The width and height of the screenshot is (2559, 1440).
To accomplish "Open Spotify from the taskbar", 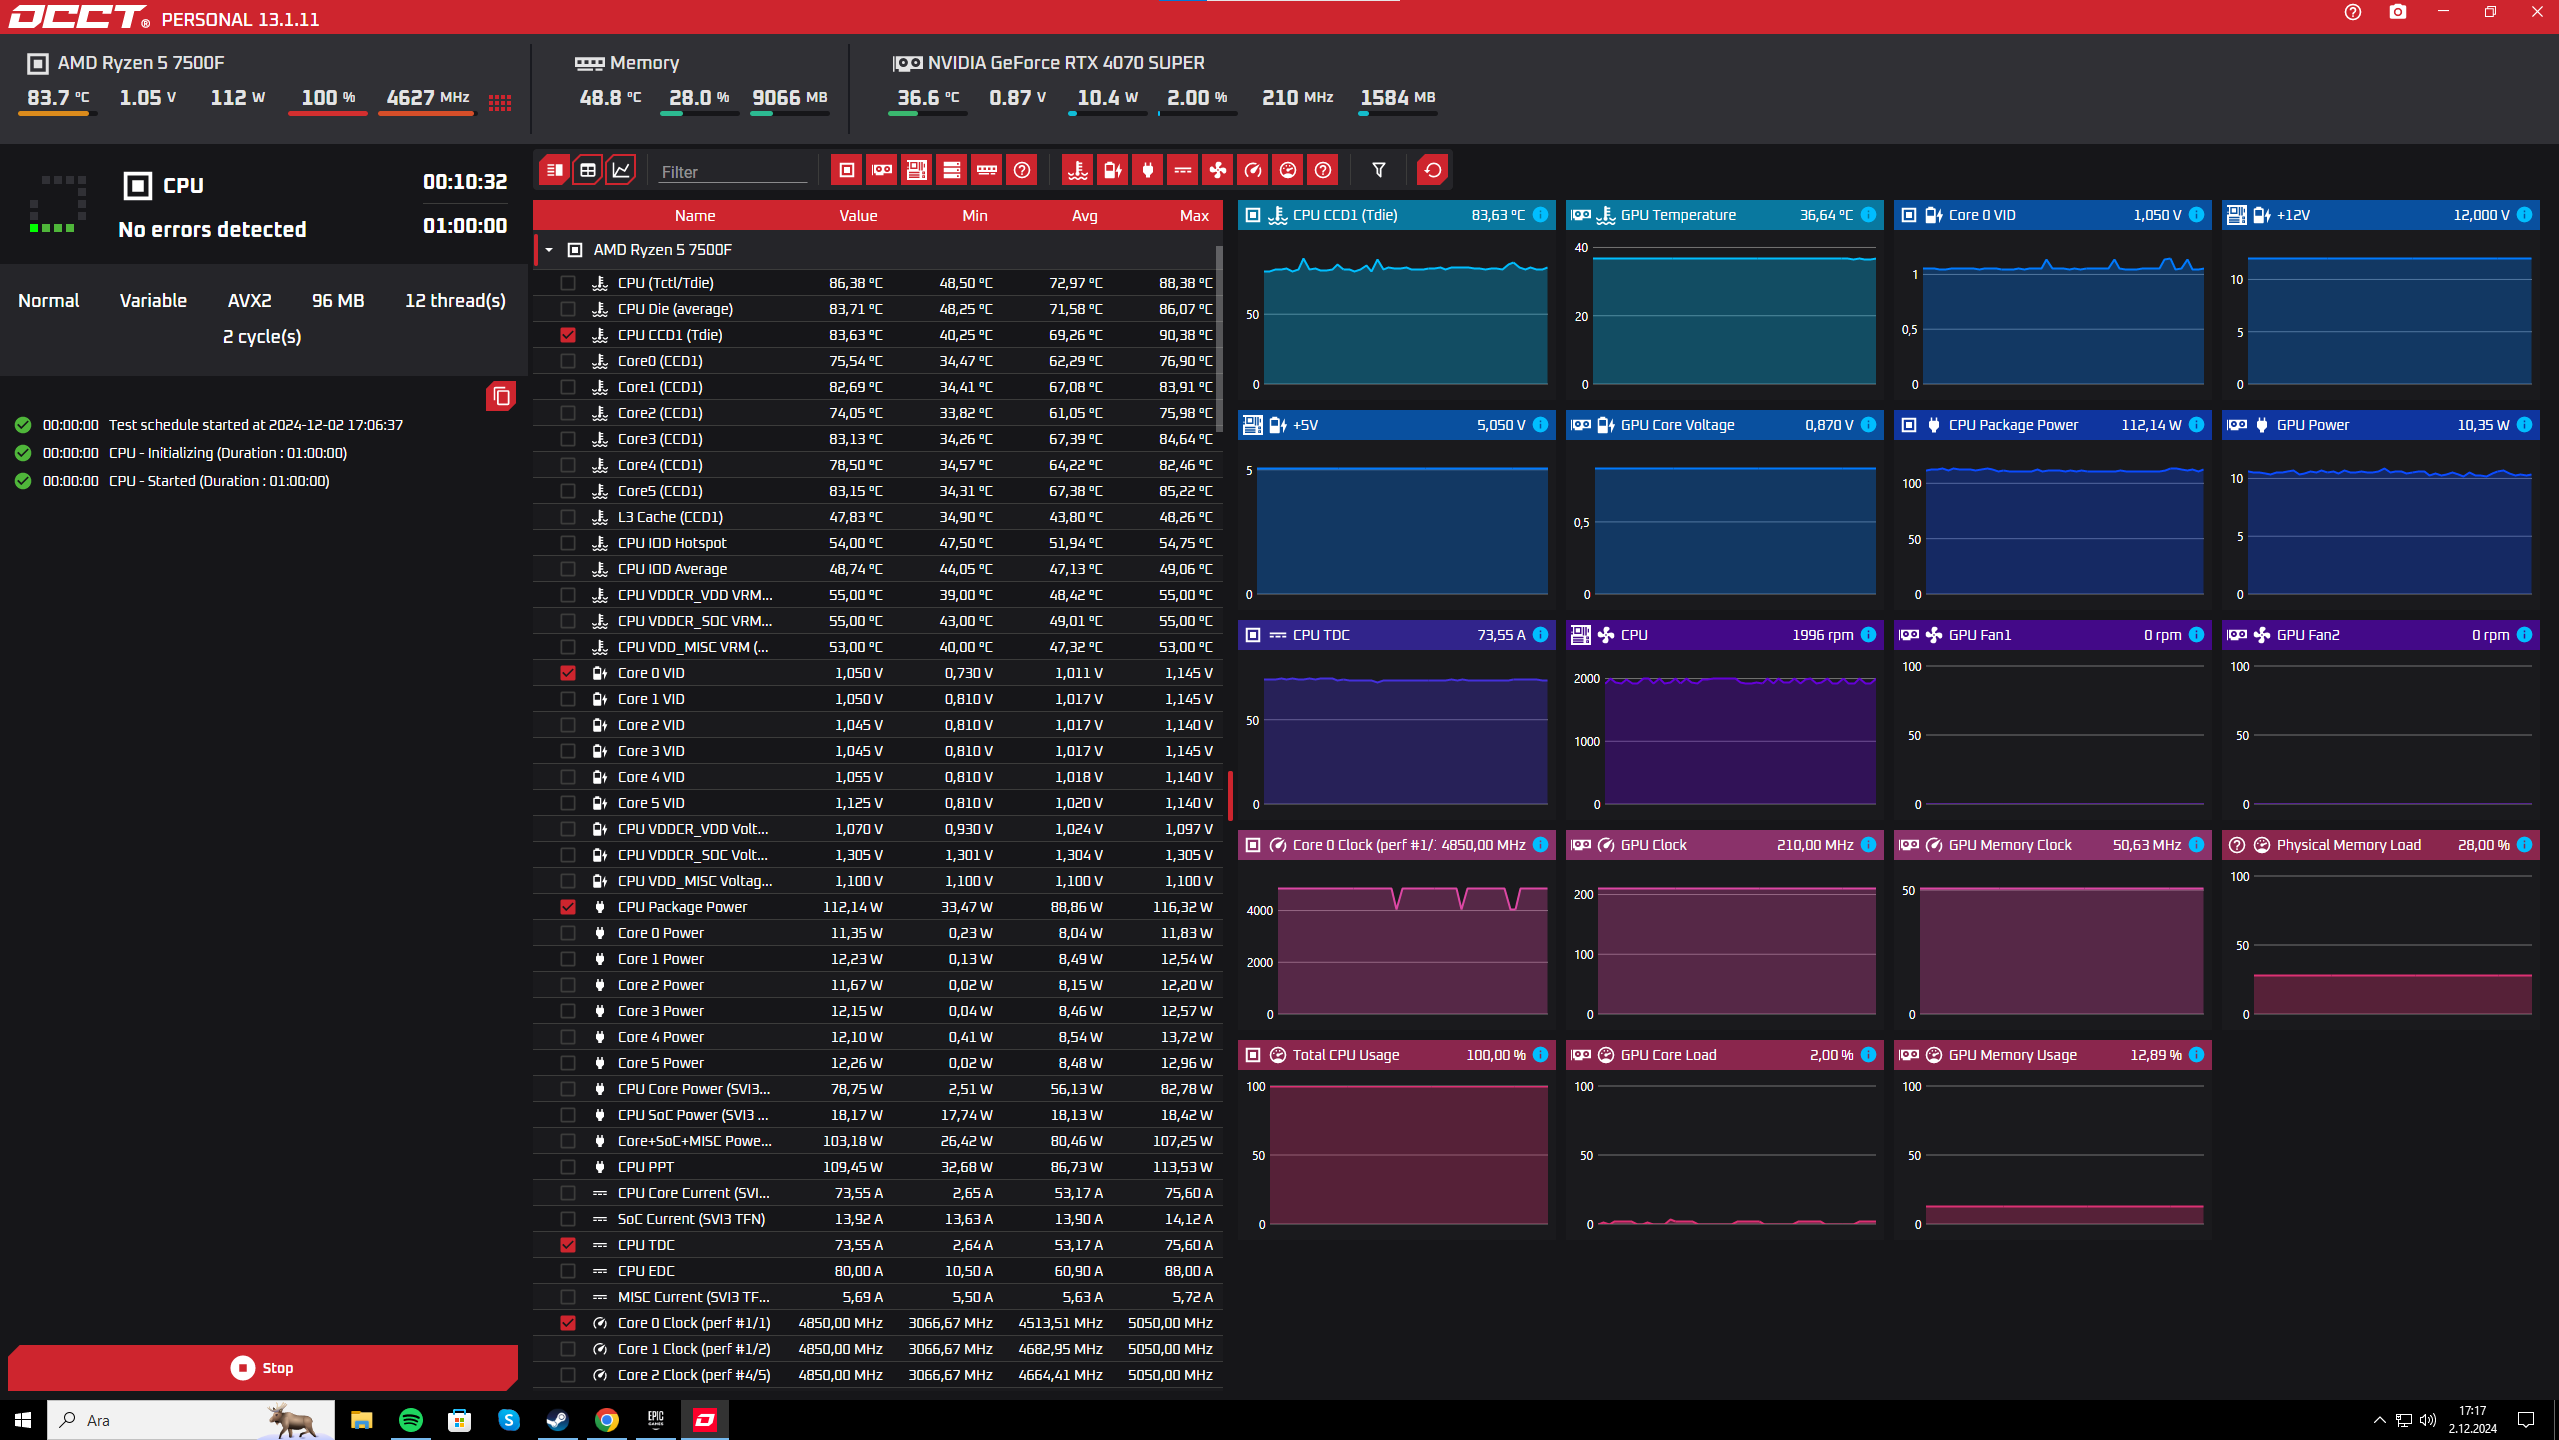I will click(410, 1420).
